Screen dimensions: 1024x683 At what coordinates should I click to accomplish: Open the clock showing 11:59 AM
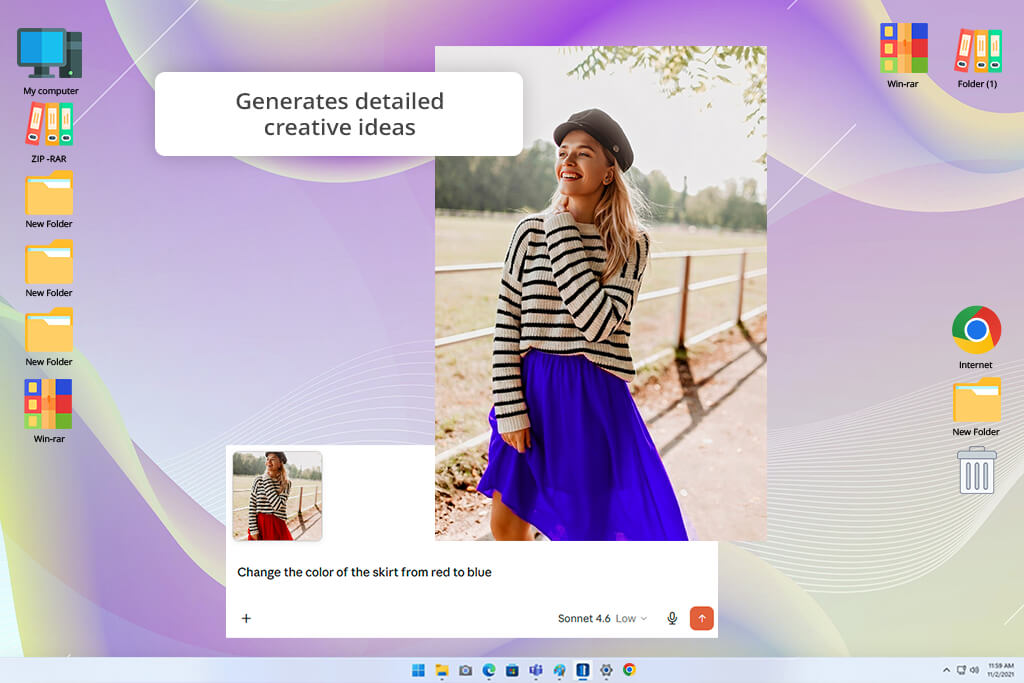click(x=1000, y=670)
